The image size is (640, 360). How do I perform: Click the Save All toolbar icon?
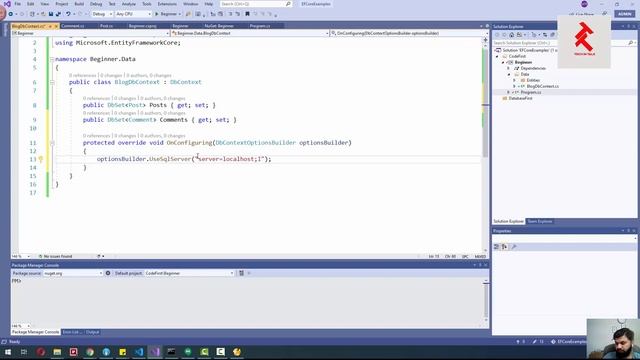[58, 14]
